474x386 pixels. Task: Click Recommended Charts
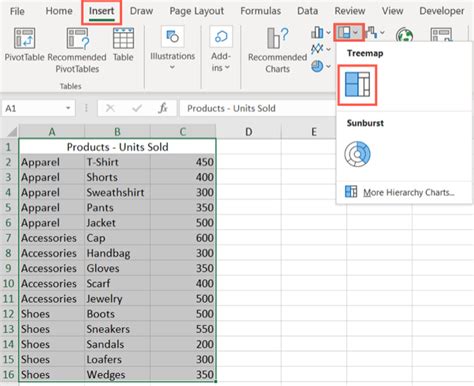(277, 50)
